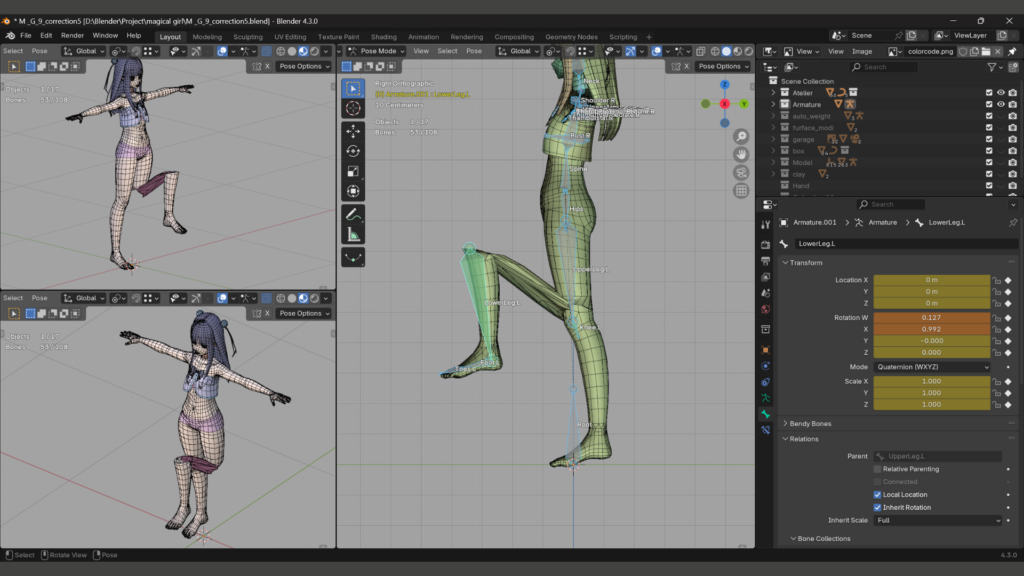The width and height of the screenshot is (1024, 576).
Task: Open the Inherit Scale dropdown
Action: click(x=937, y=520)
